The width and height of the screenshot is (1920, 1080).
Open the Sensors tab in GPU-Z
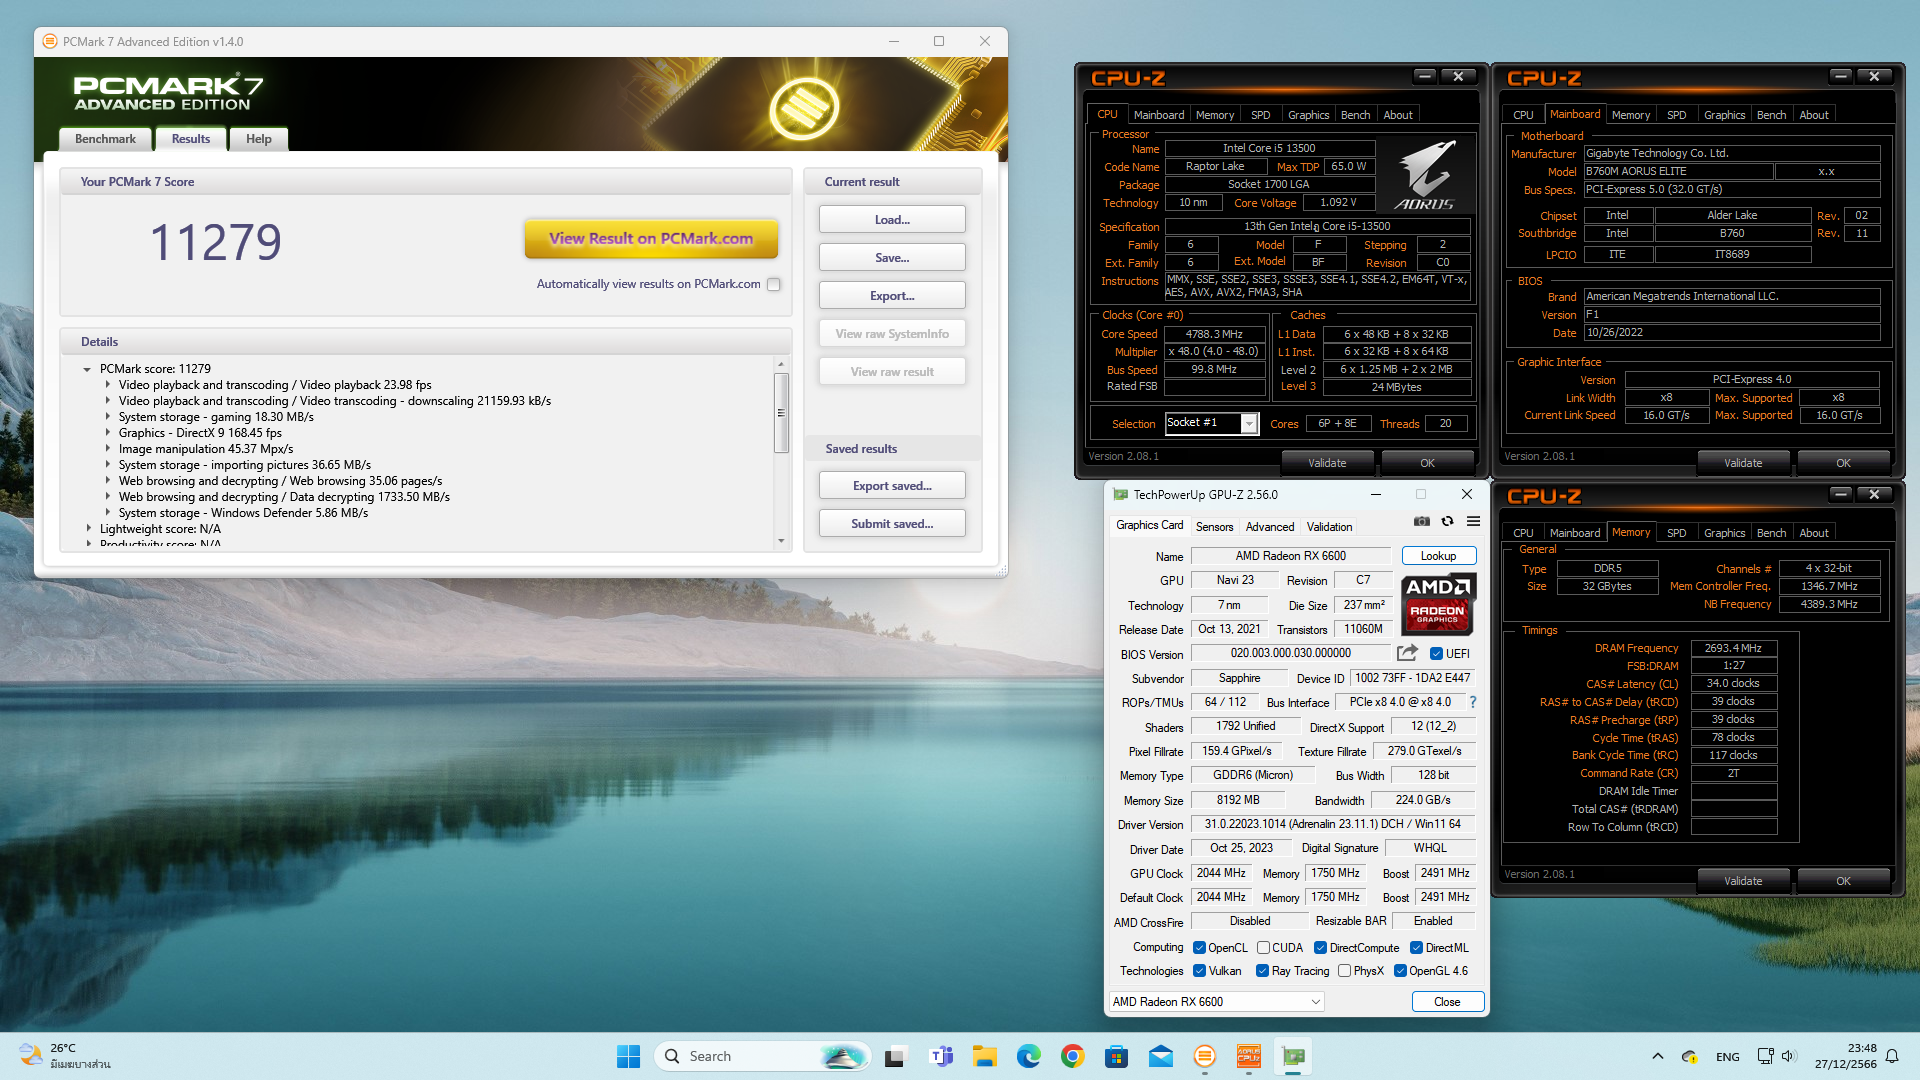click(x=1214, y=527)
